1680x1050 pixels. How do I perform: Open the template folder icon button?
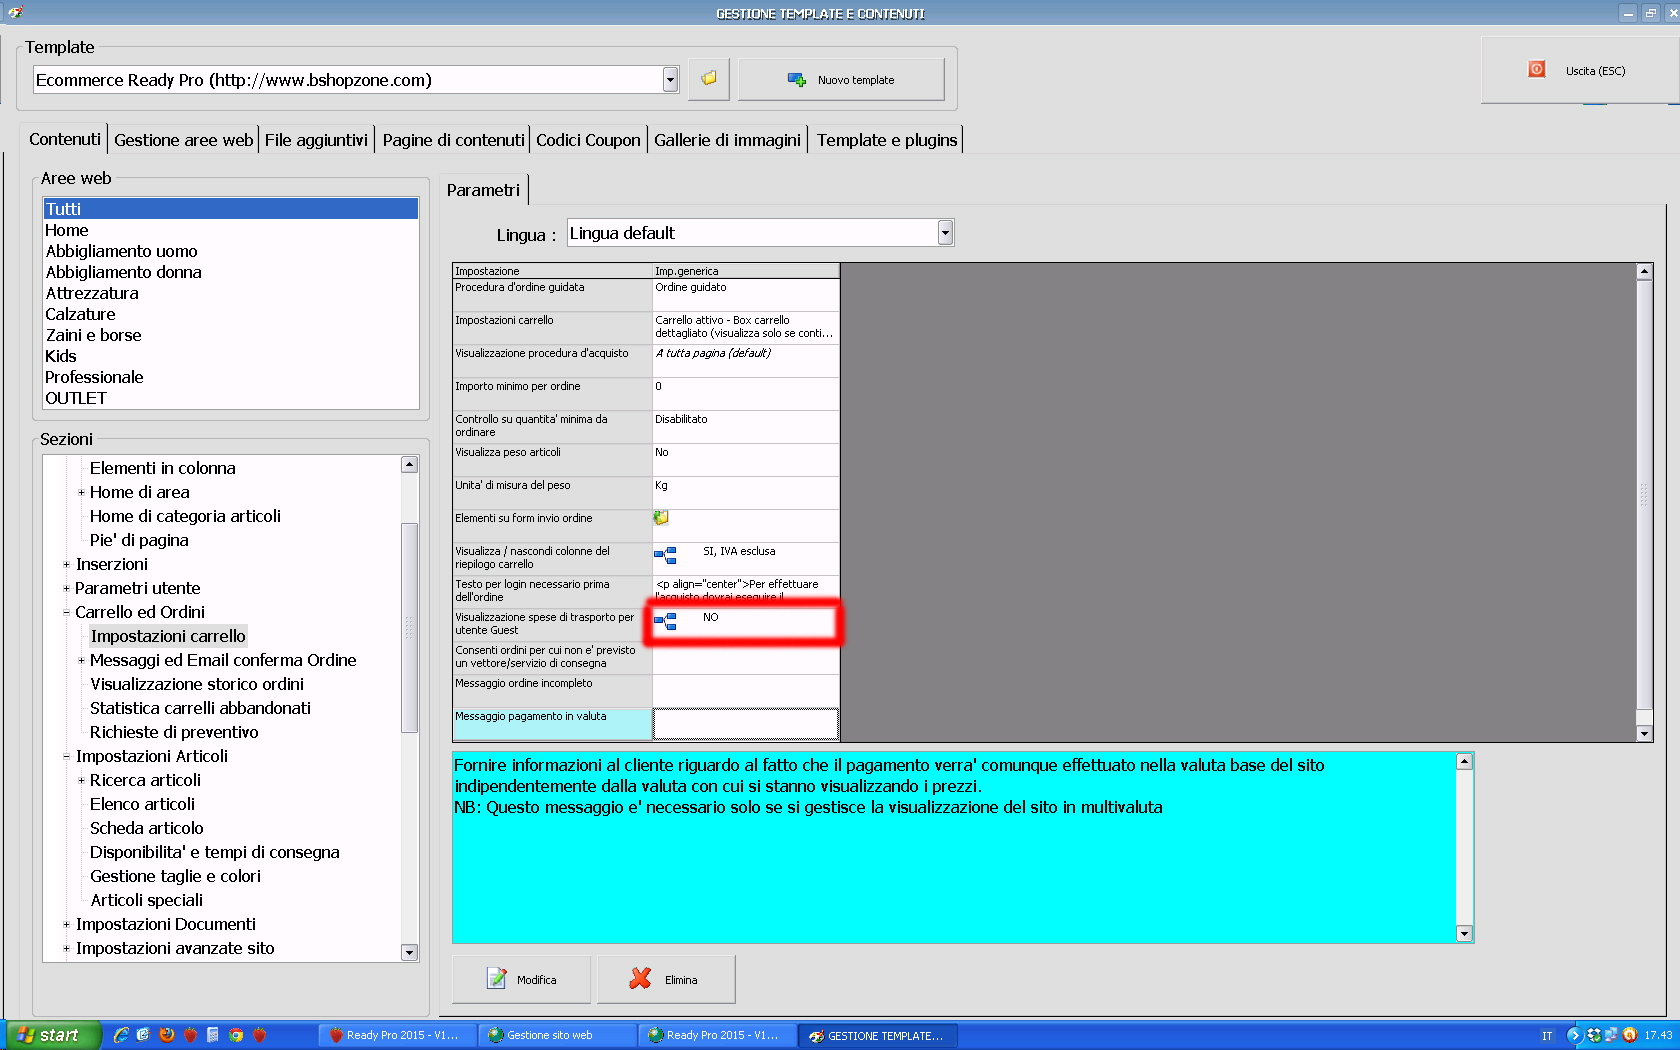coord(709,79)
